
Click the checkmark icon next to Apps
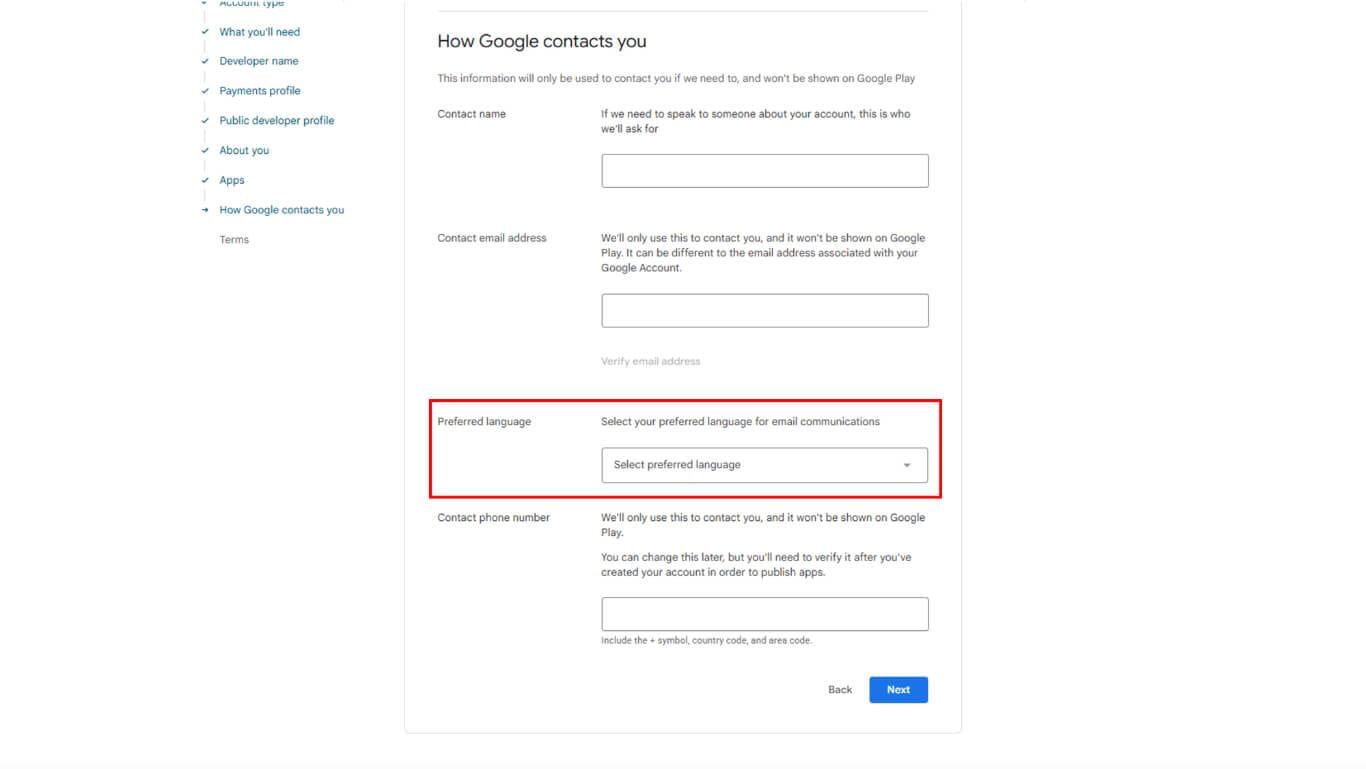click(205, 181)
